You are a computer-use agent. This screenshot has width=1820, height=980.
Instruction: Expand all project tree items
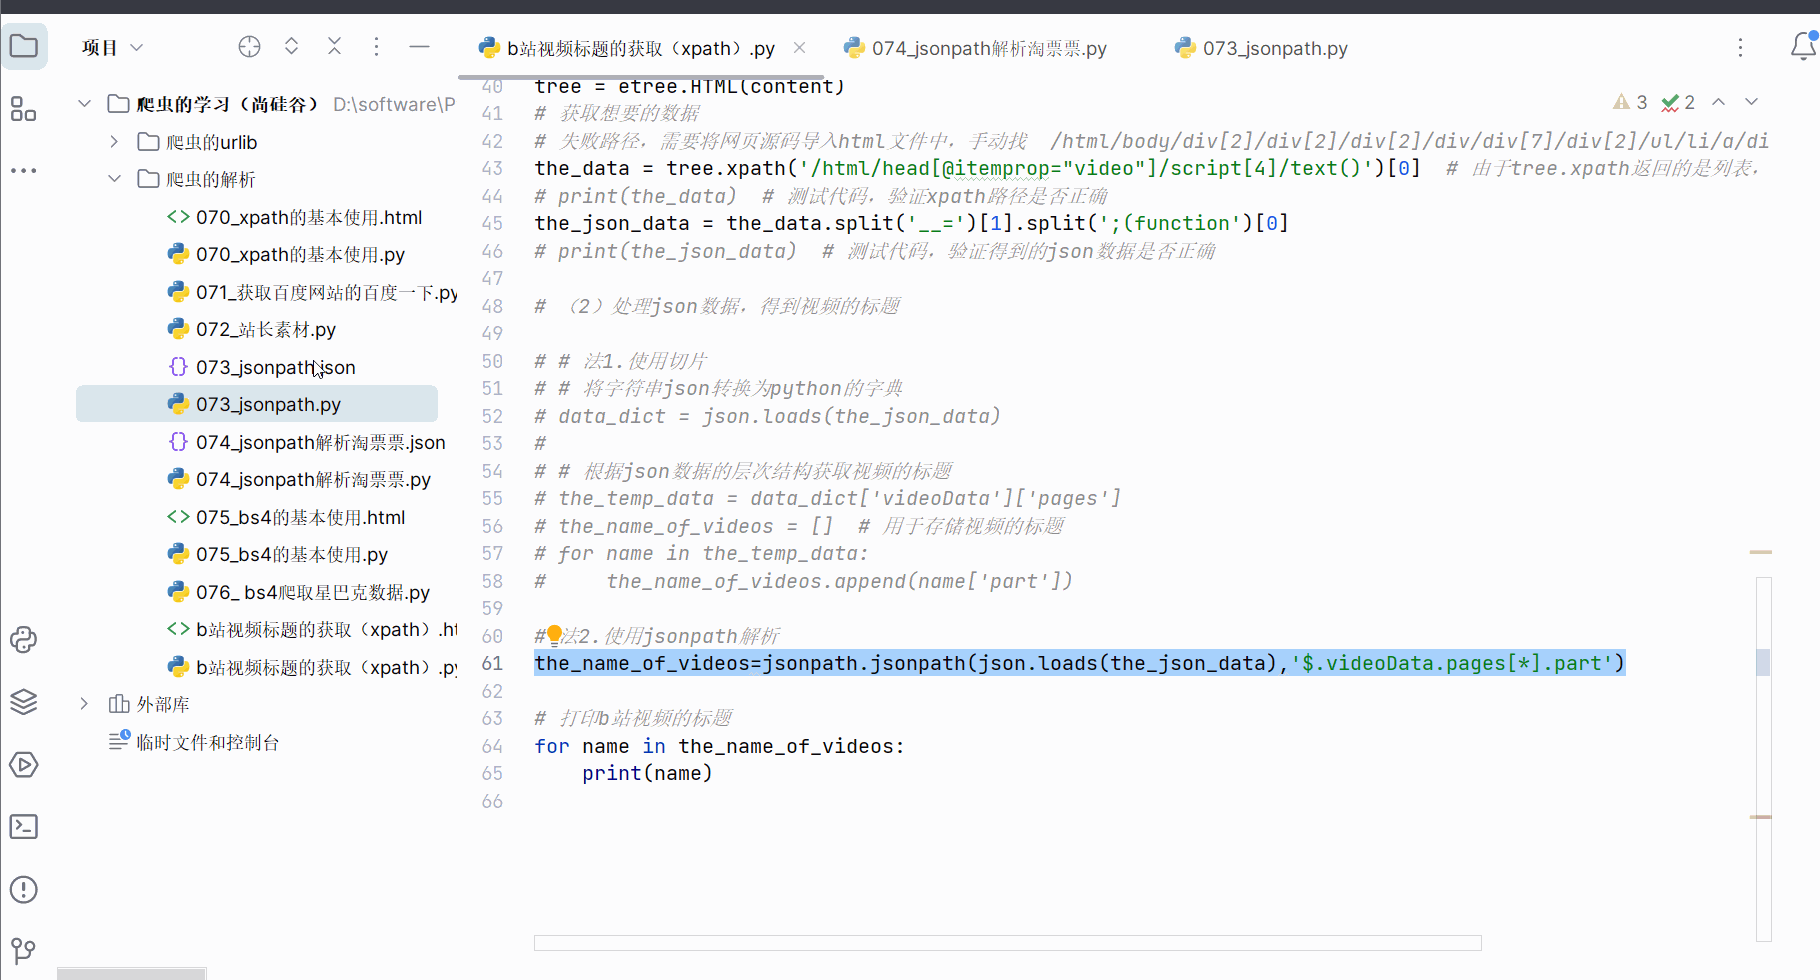pyautogui.click(x=291, y=47)
